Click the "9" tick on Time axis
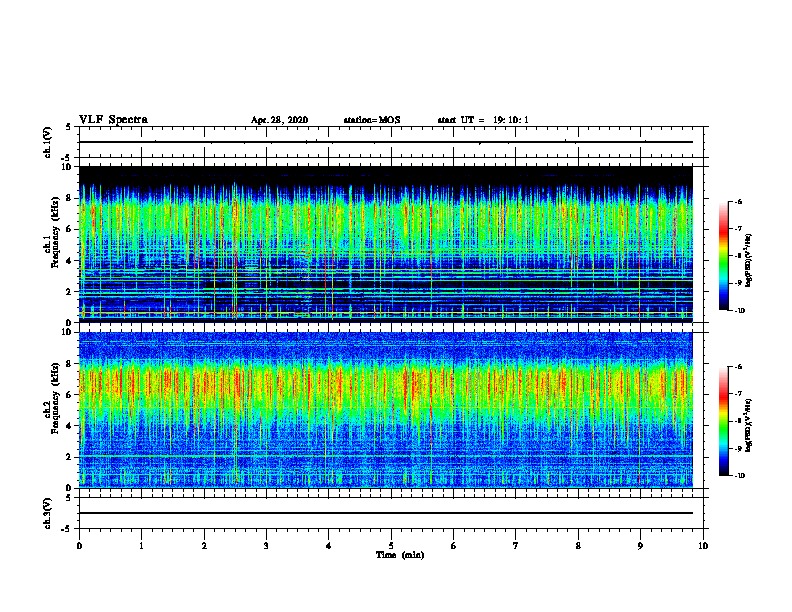This screenshot has height=612, width=792. 640,546
